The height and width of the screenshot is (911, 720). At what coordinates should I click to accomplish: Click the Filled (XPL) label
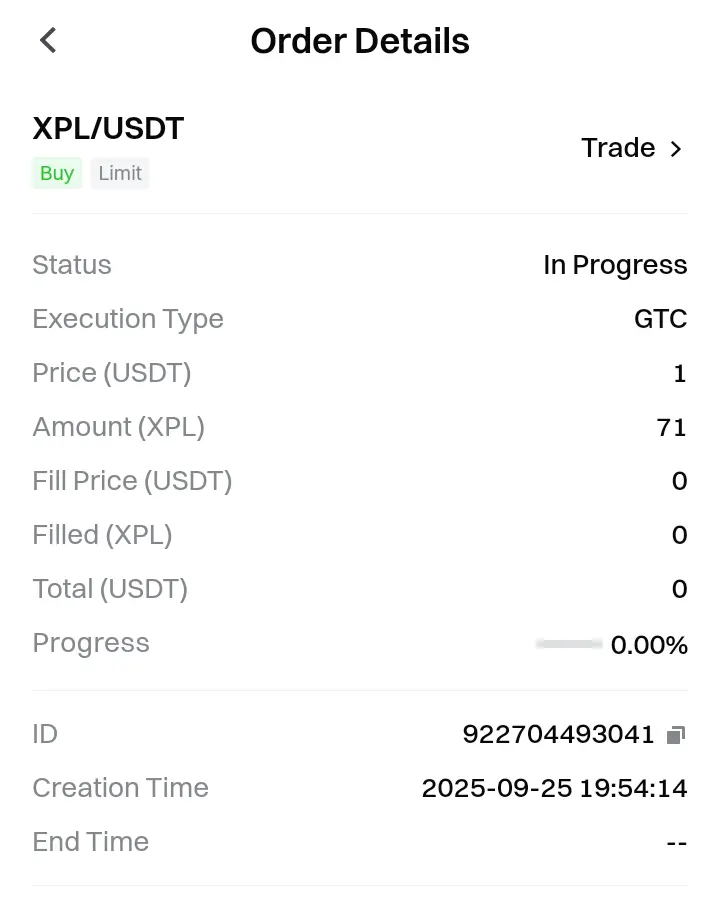(102, 535)
